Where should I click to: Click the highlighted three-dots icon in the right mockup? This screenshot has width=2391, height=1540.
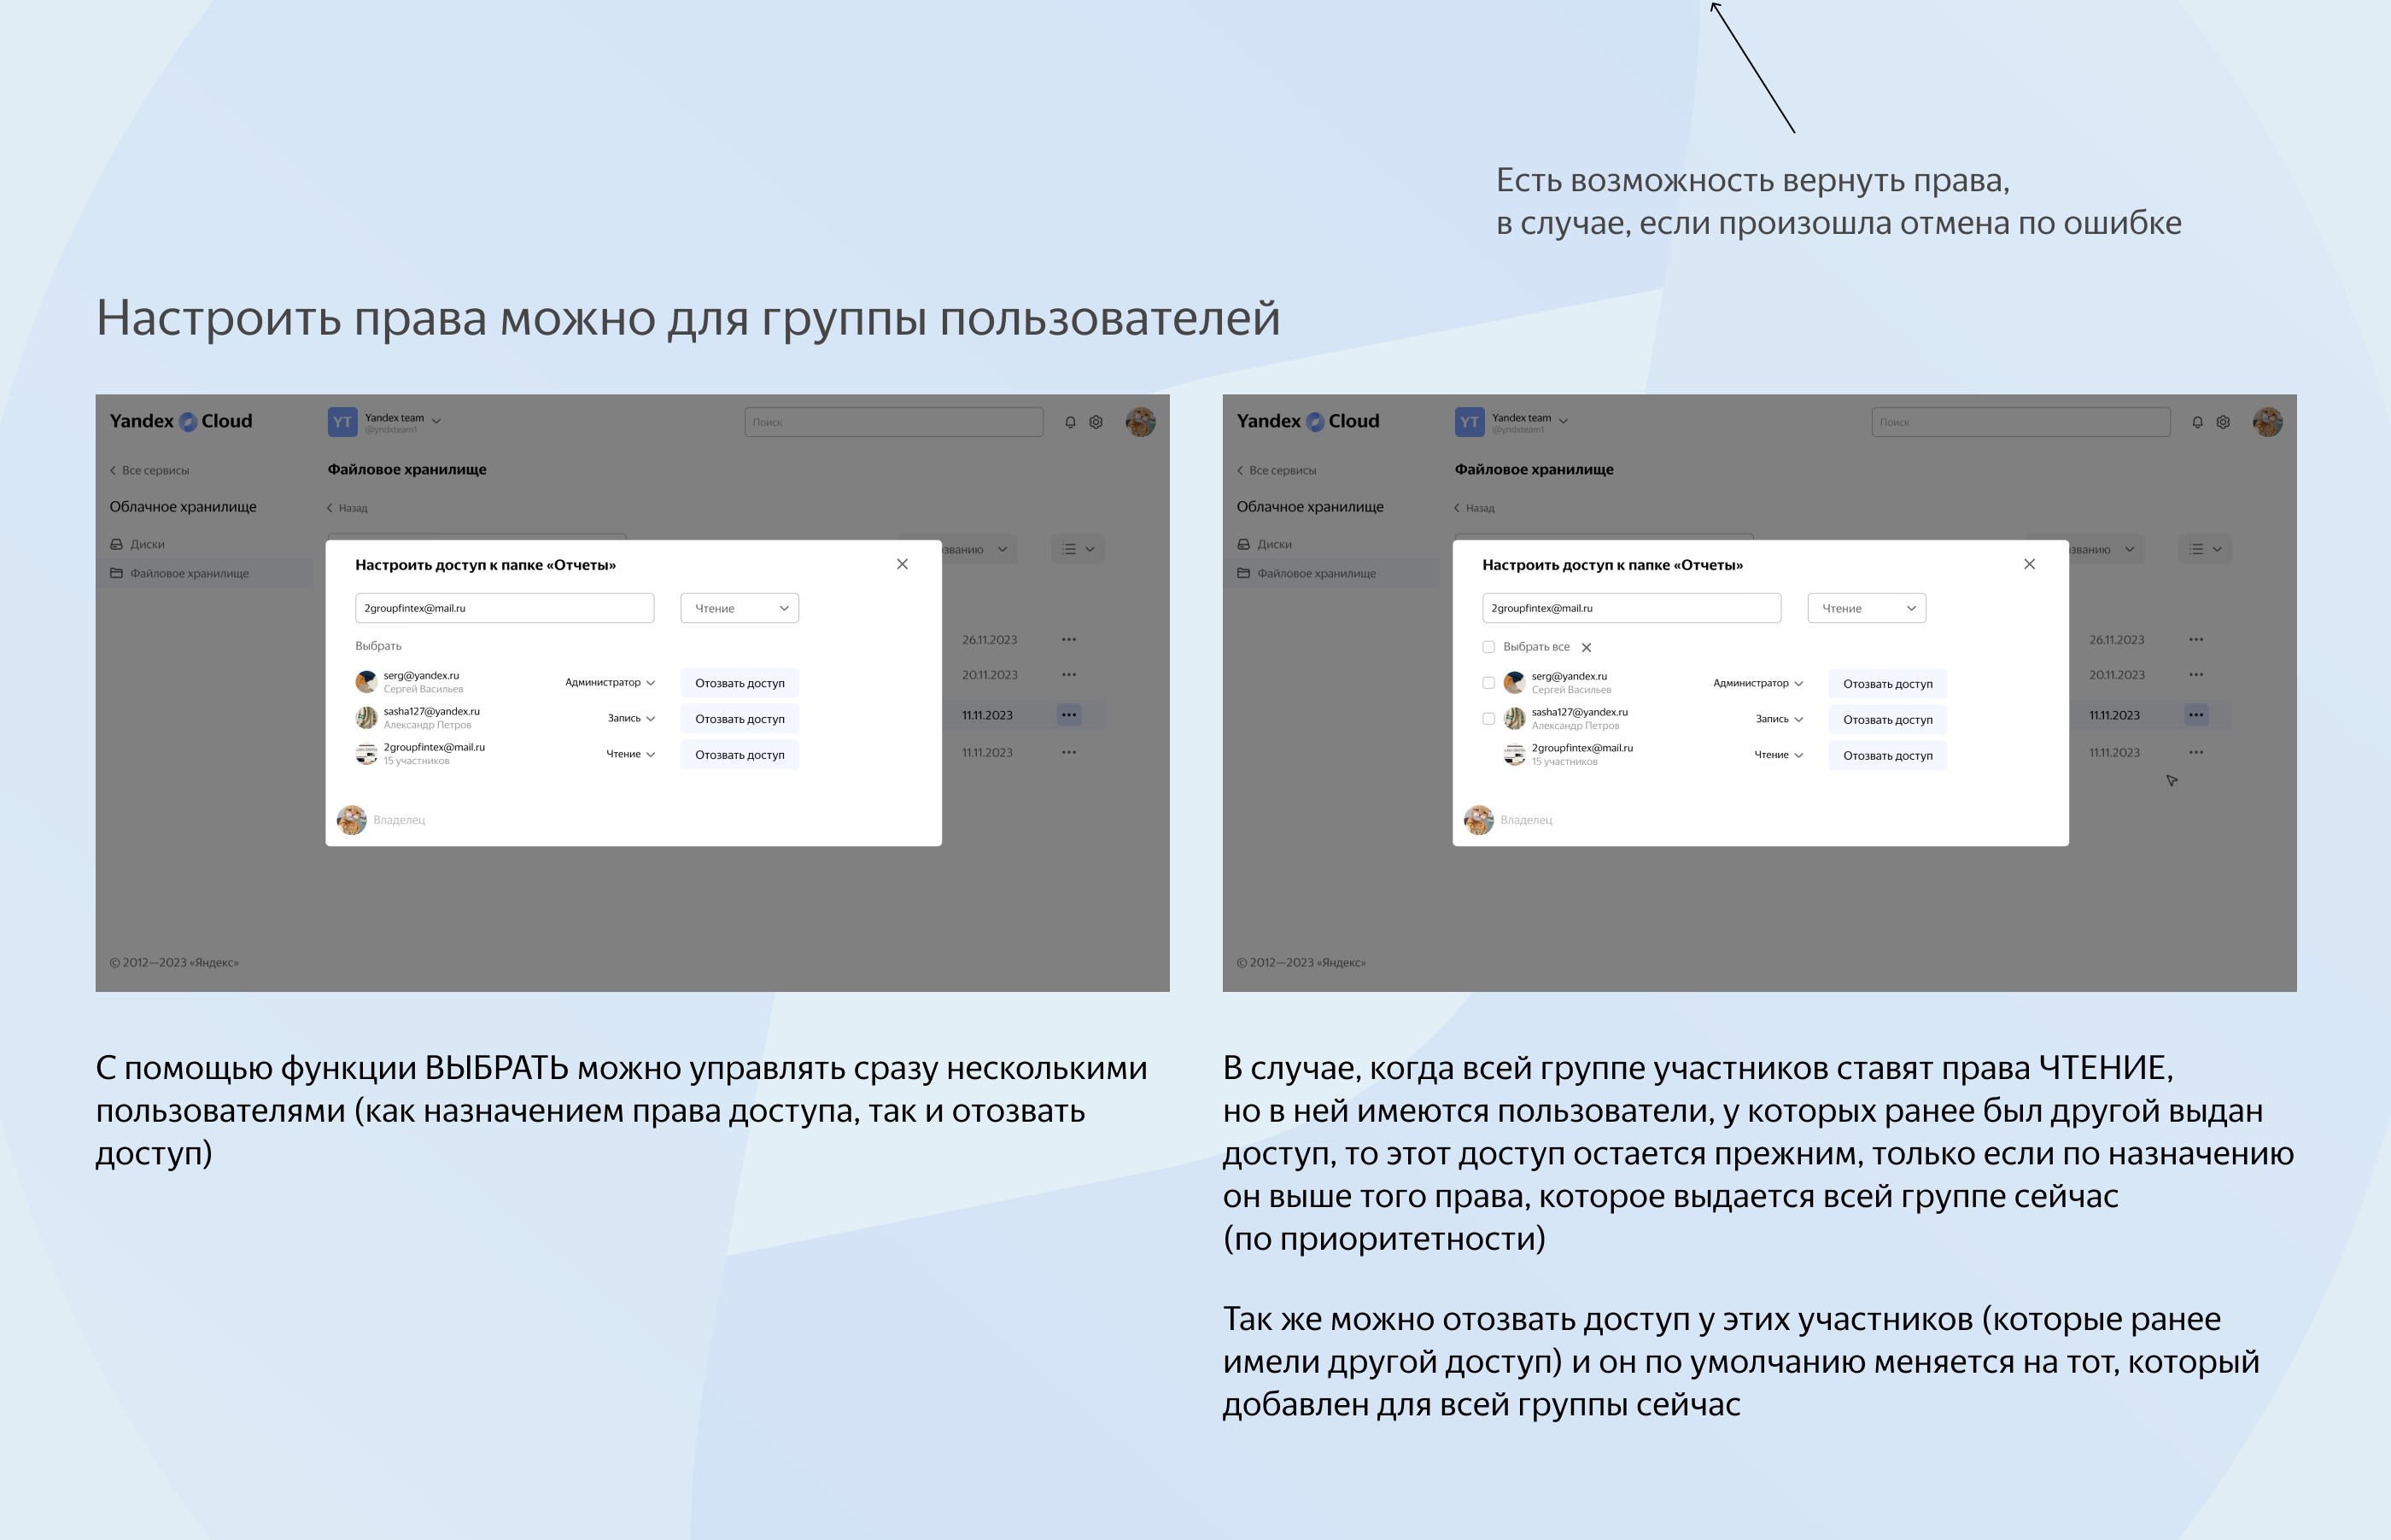[x=2196, y=715]
